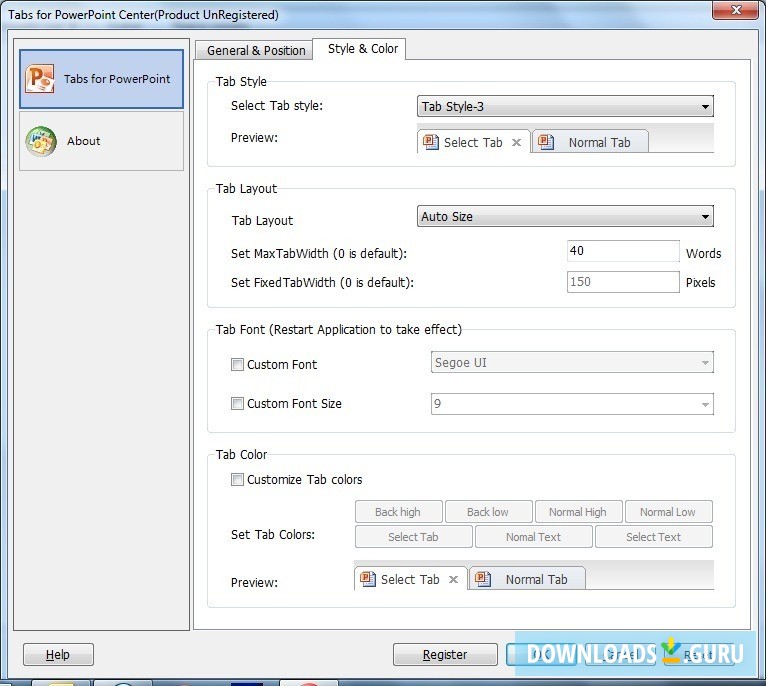Select the Style & Color tab

click(x=362, y=49)
